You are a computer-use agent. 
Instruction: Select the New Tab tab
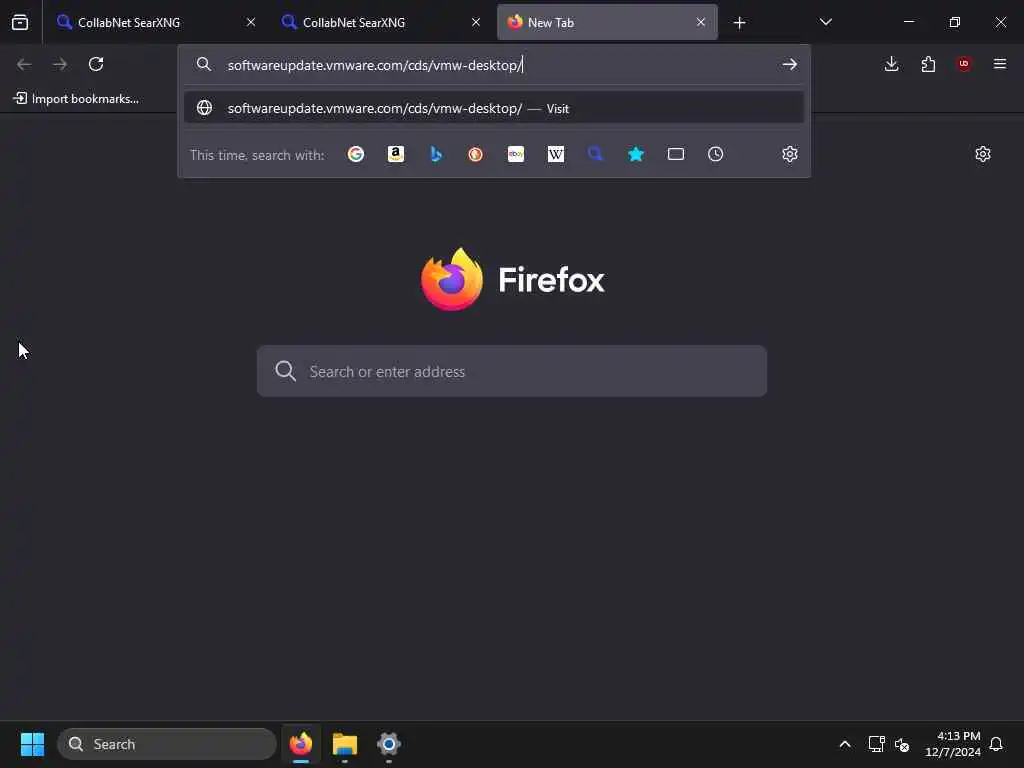607,22
